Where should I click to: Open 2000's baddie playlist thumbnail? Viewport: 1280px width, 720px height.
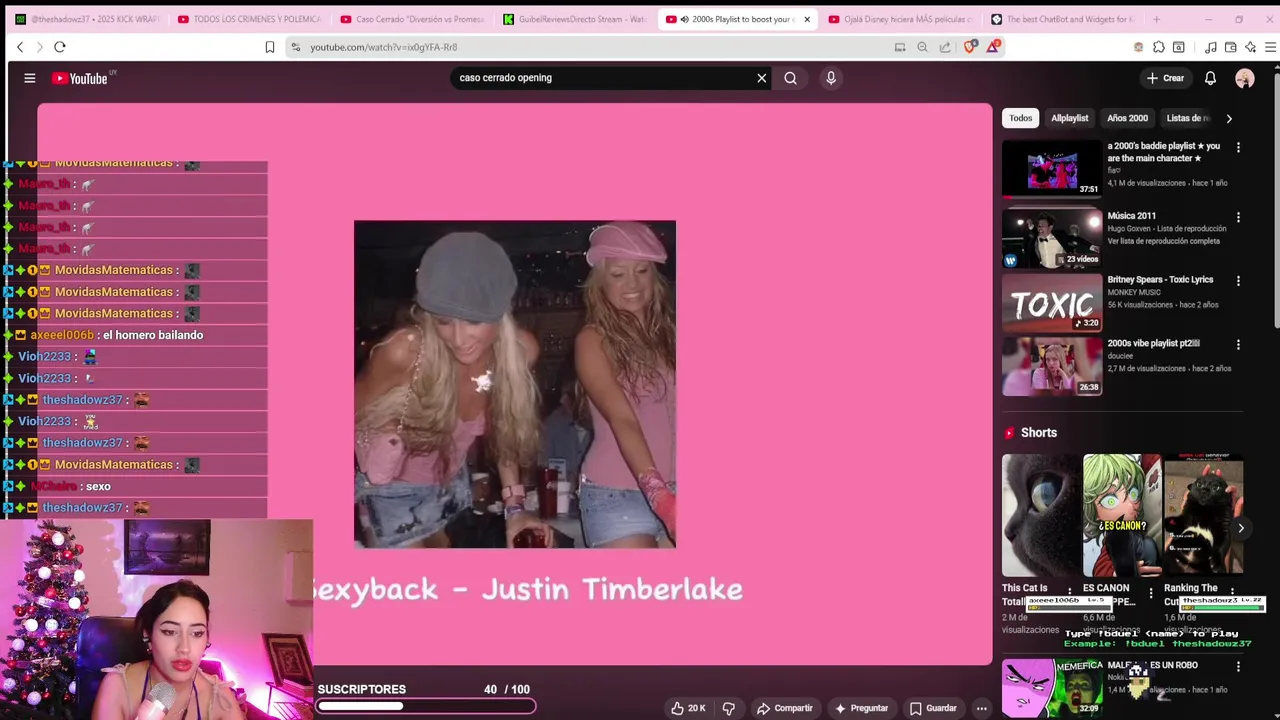tap(1051, 167)
